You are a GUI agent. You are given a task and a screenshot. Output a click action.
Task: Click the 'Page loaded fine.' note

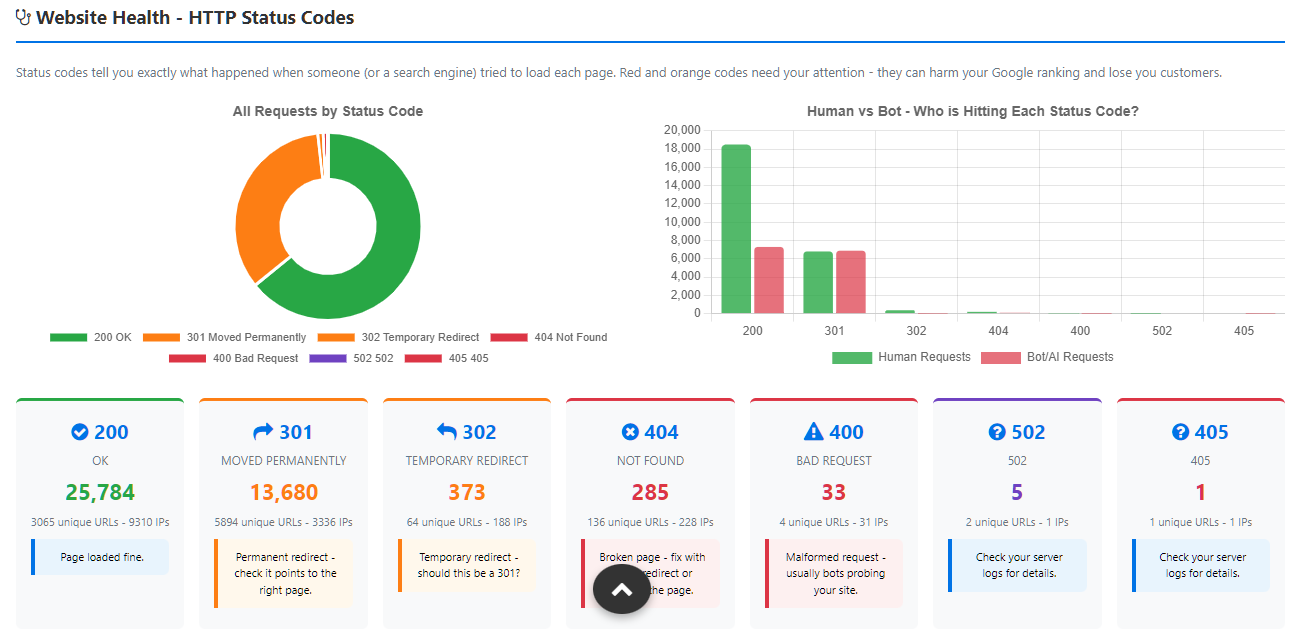tap(100, 557)
